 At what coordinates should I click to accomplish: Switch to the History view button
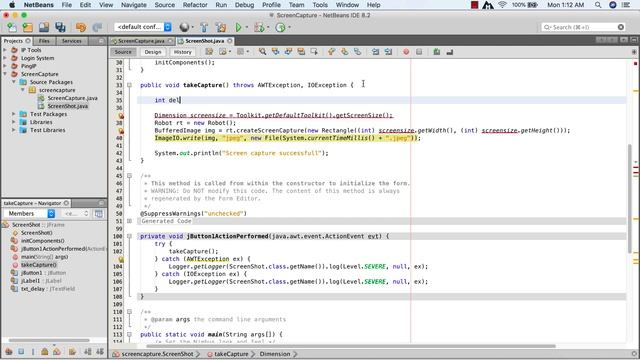coord(182,52)
